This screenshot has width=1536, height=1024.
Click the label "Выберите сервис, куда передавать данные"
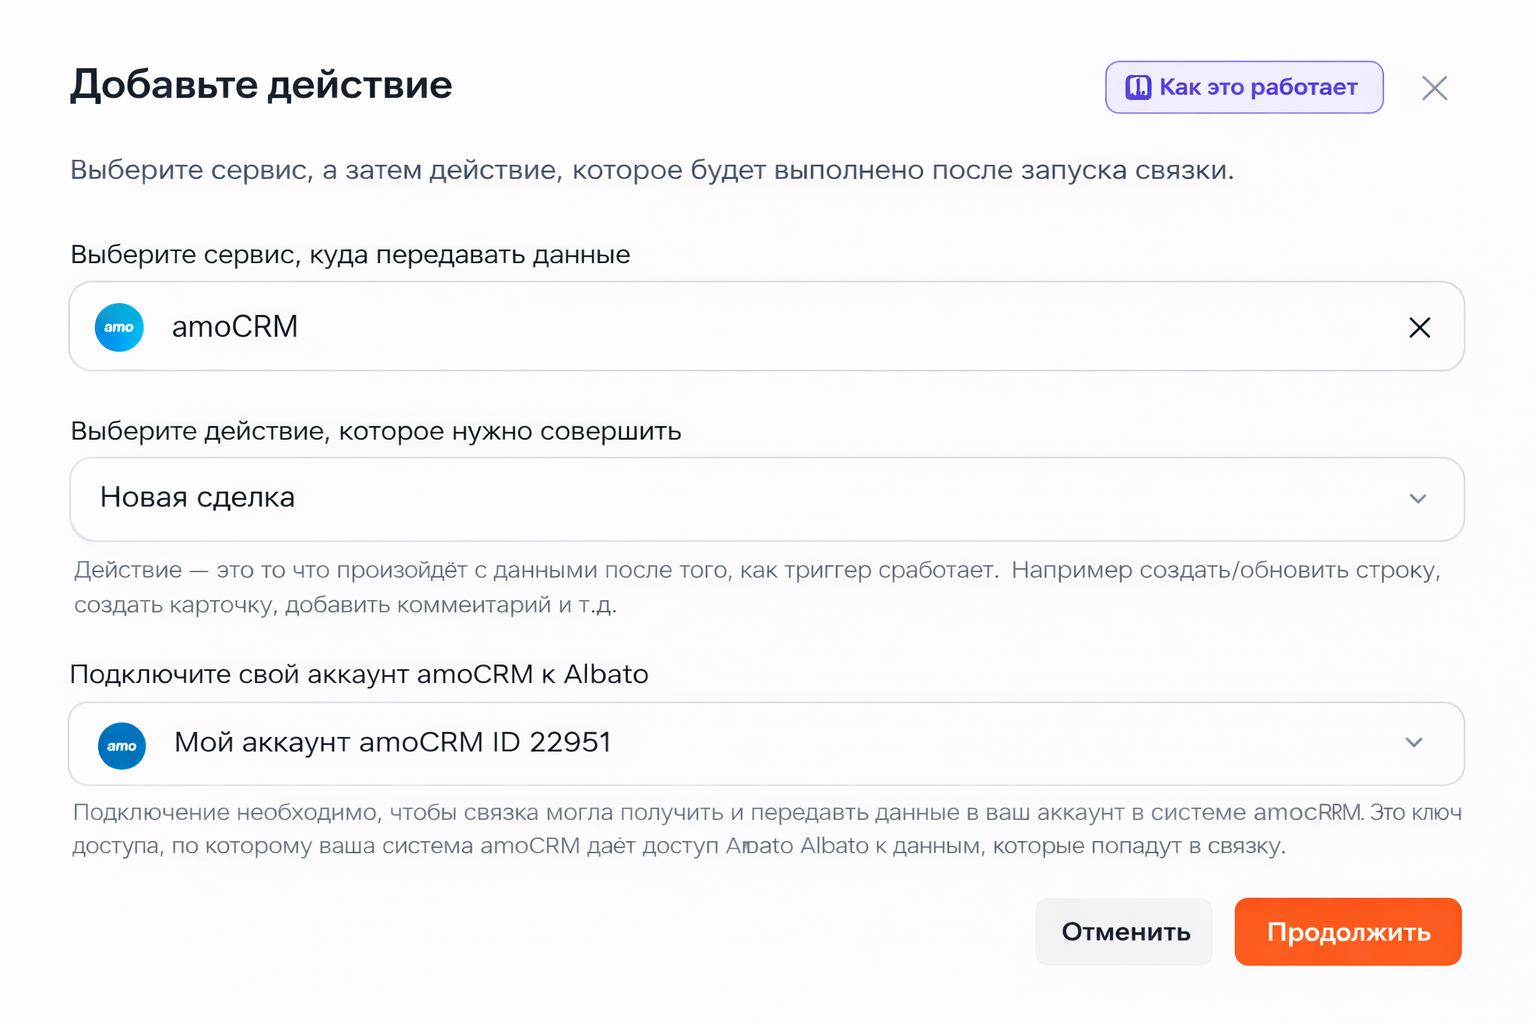[350, 255]
